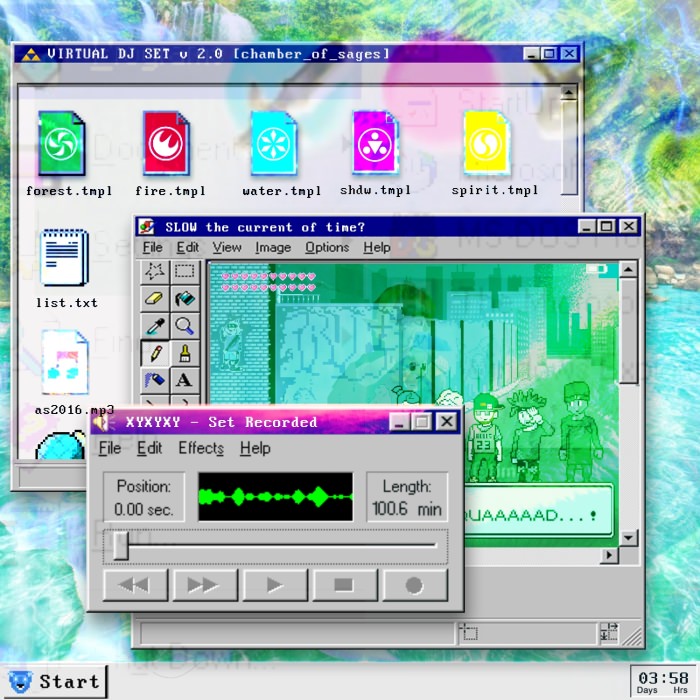
Task: Select the Fill bucket tool
Action: (x=184, y=299)
